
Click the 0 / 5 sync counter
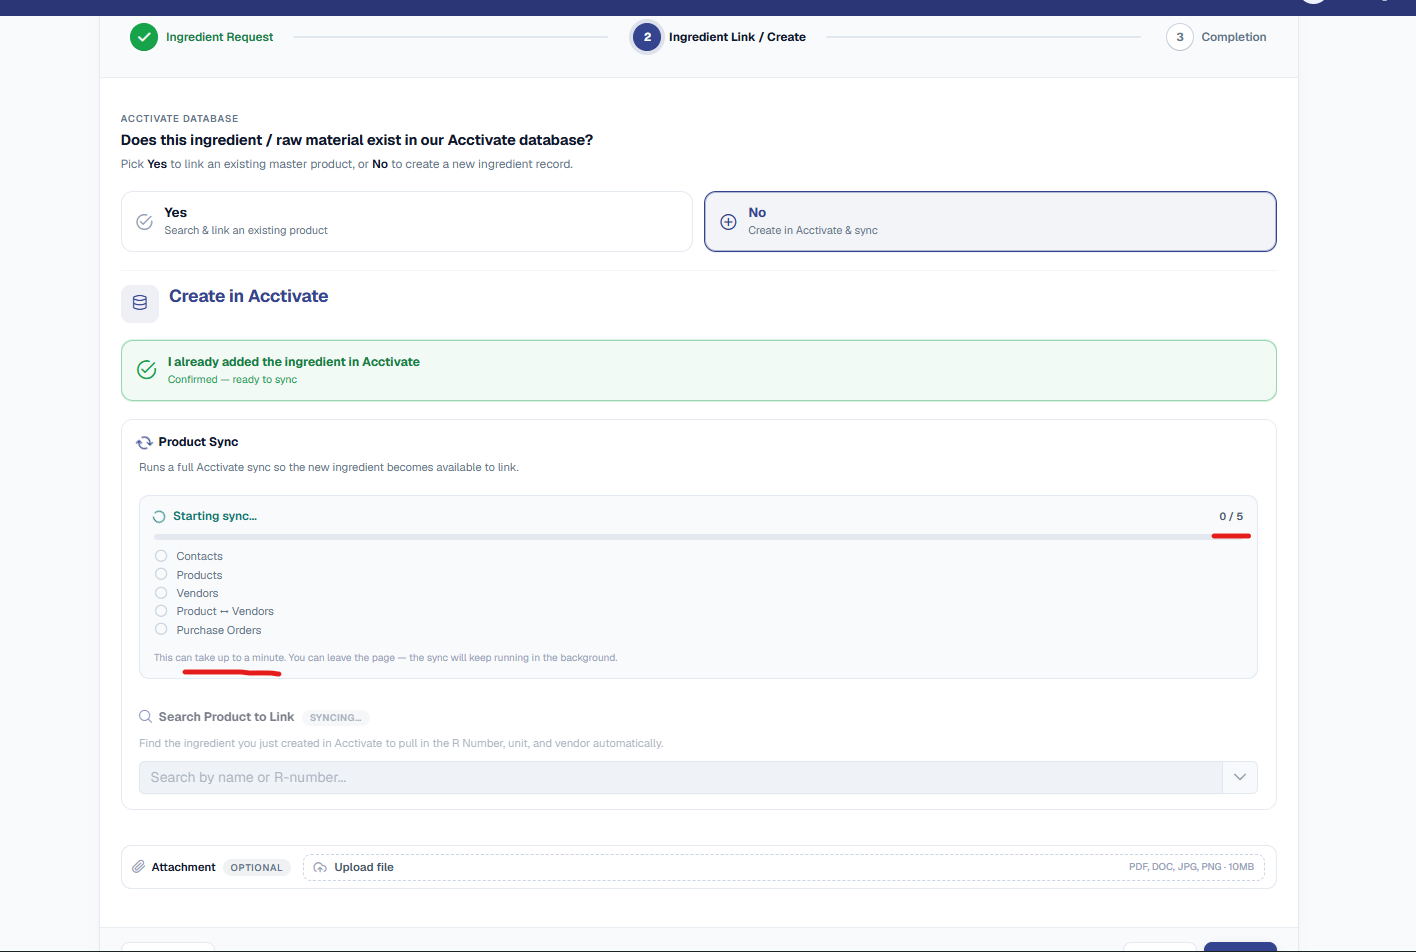1231,517
